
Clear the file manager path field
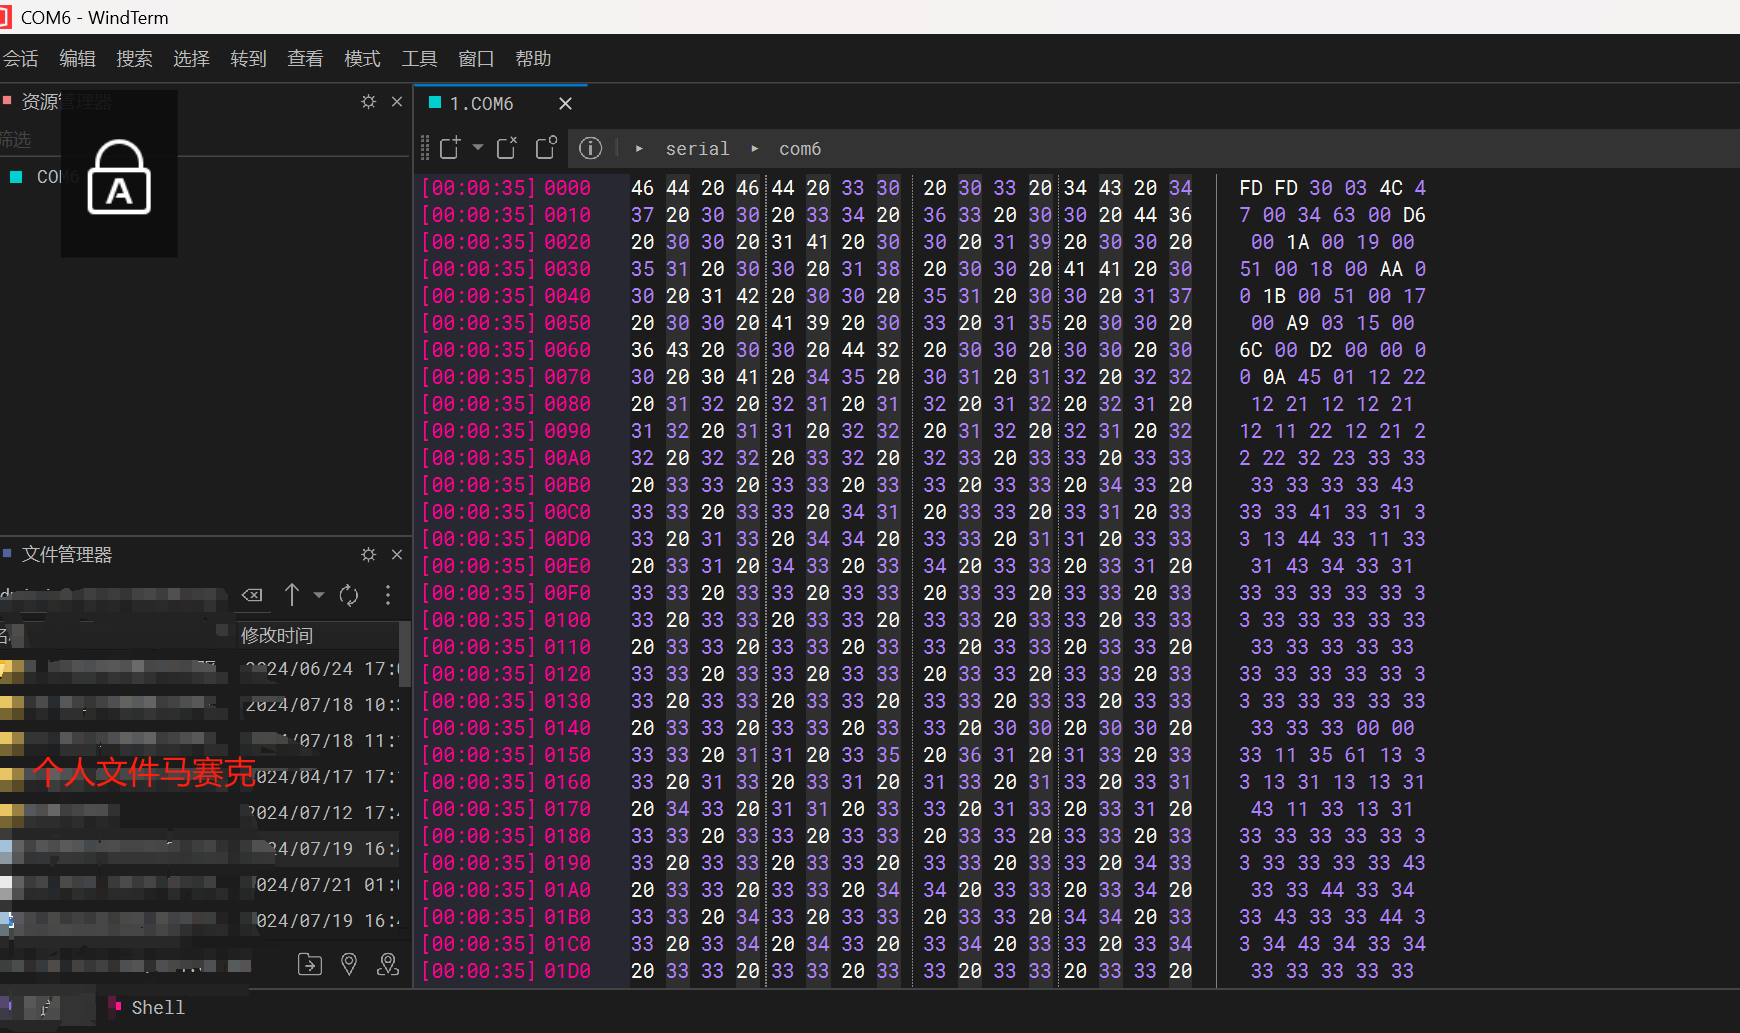252,596
